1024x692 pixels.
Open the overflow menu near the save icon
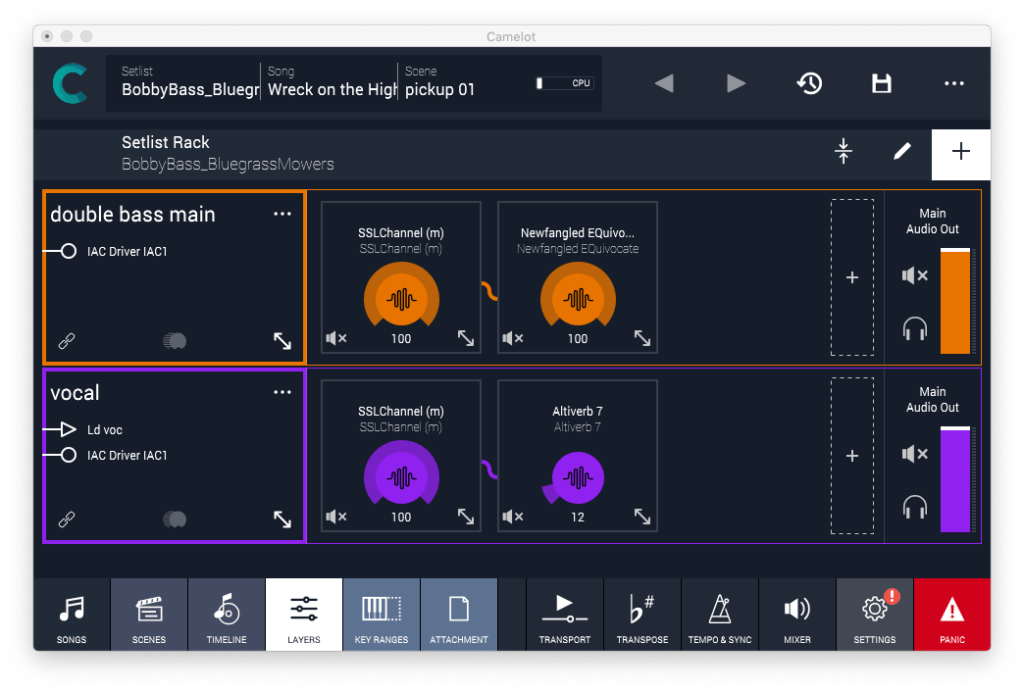953,84
